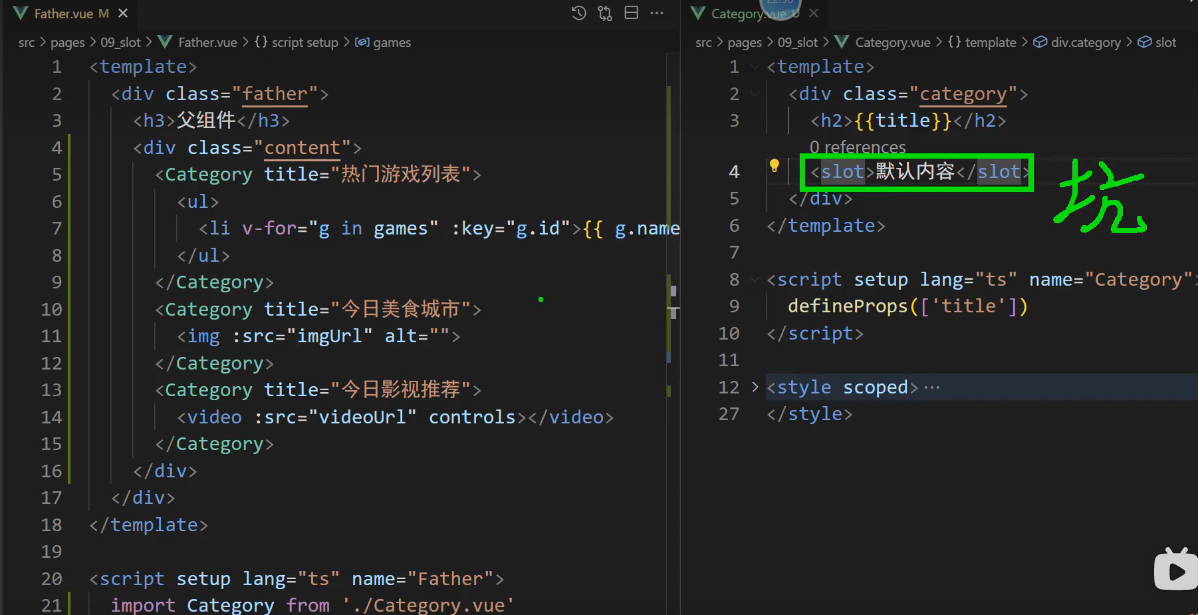This screenshot has width=1199, height=615.
Task: Click the Vue logo icon on the Father.vue tab
Action: point(21,13)
